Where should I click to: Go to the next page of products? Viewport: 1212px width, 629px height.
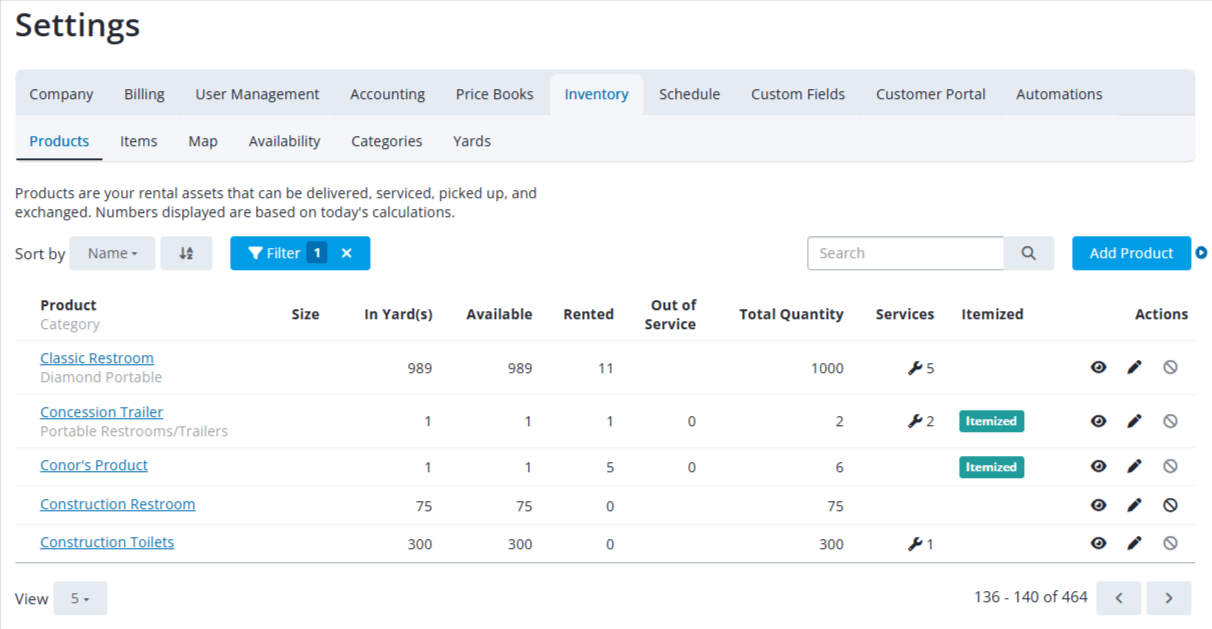click(x=1168, y=598)
